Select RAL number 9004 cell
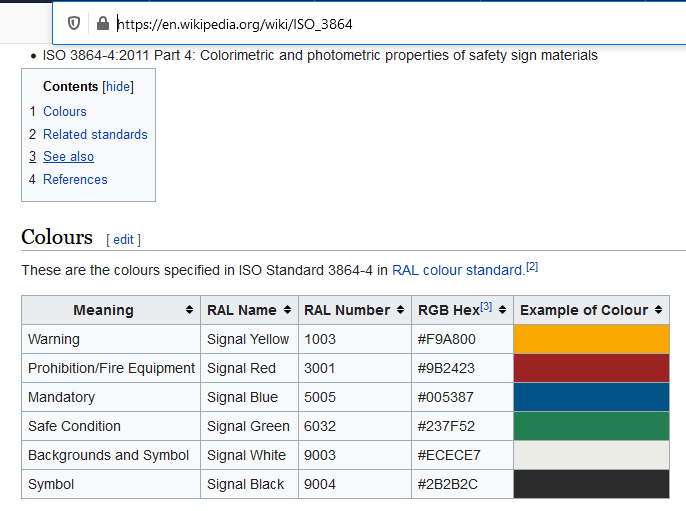Image resolution: width=686 pixels, height=511 pixels. coord(355,484)
